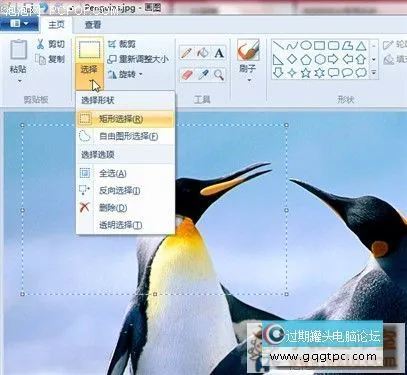Choose the Triangle shape
This screenshot has height=375, width=407.
pyautogui.click(x=361, y=45)
